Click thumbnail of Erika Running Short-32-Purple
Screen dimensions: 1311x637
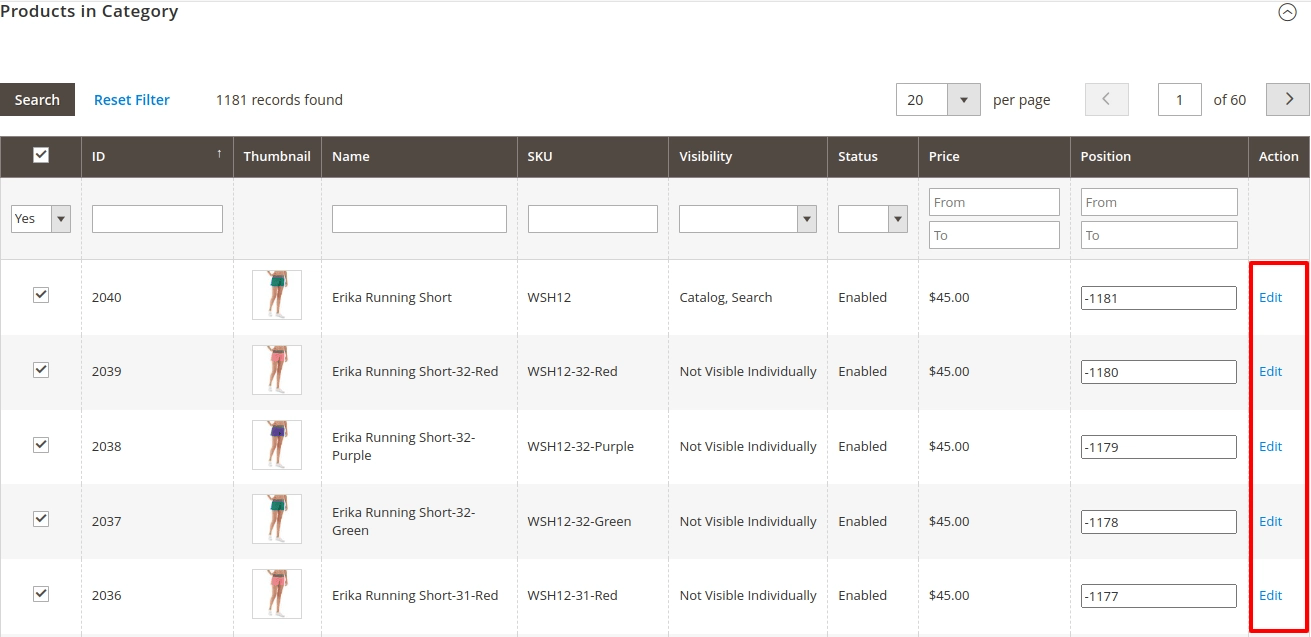pos(277,445)
